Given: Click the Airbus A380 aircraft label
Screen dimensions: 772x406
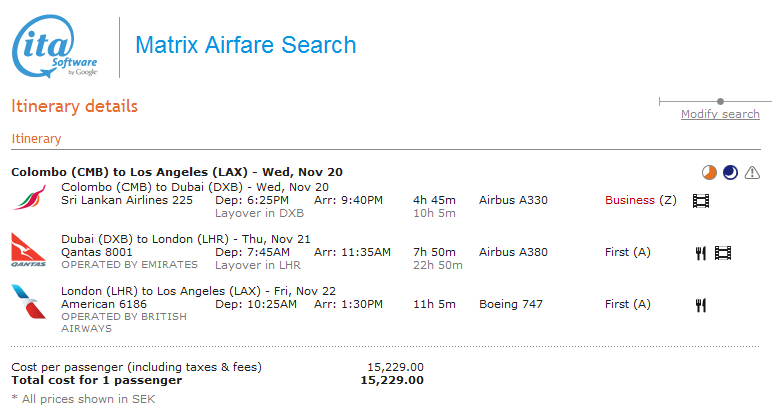Looking at the screenshot, I should click(x=513, y=252).
